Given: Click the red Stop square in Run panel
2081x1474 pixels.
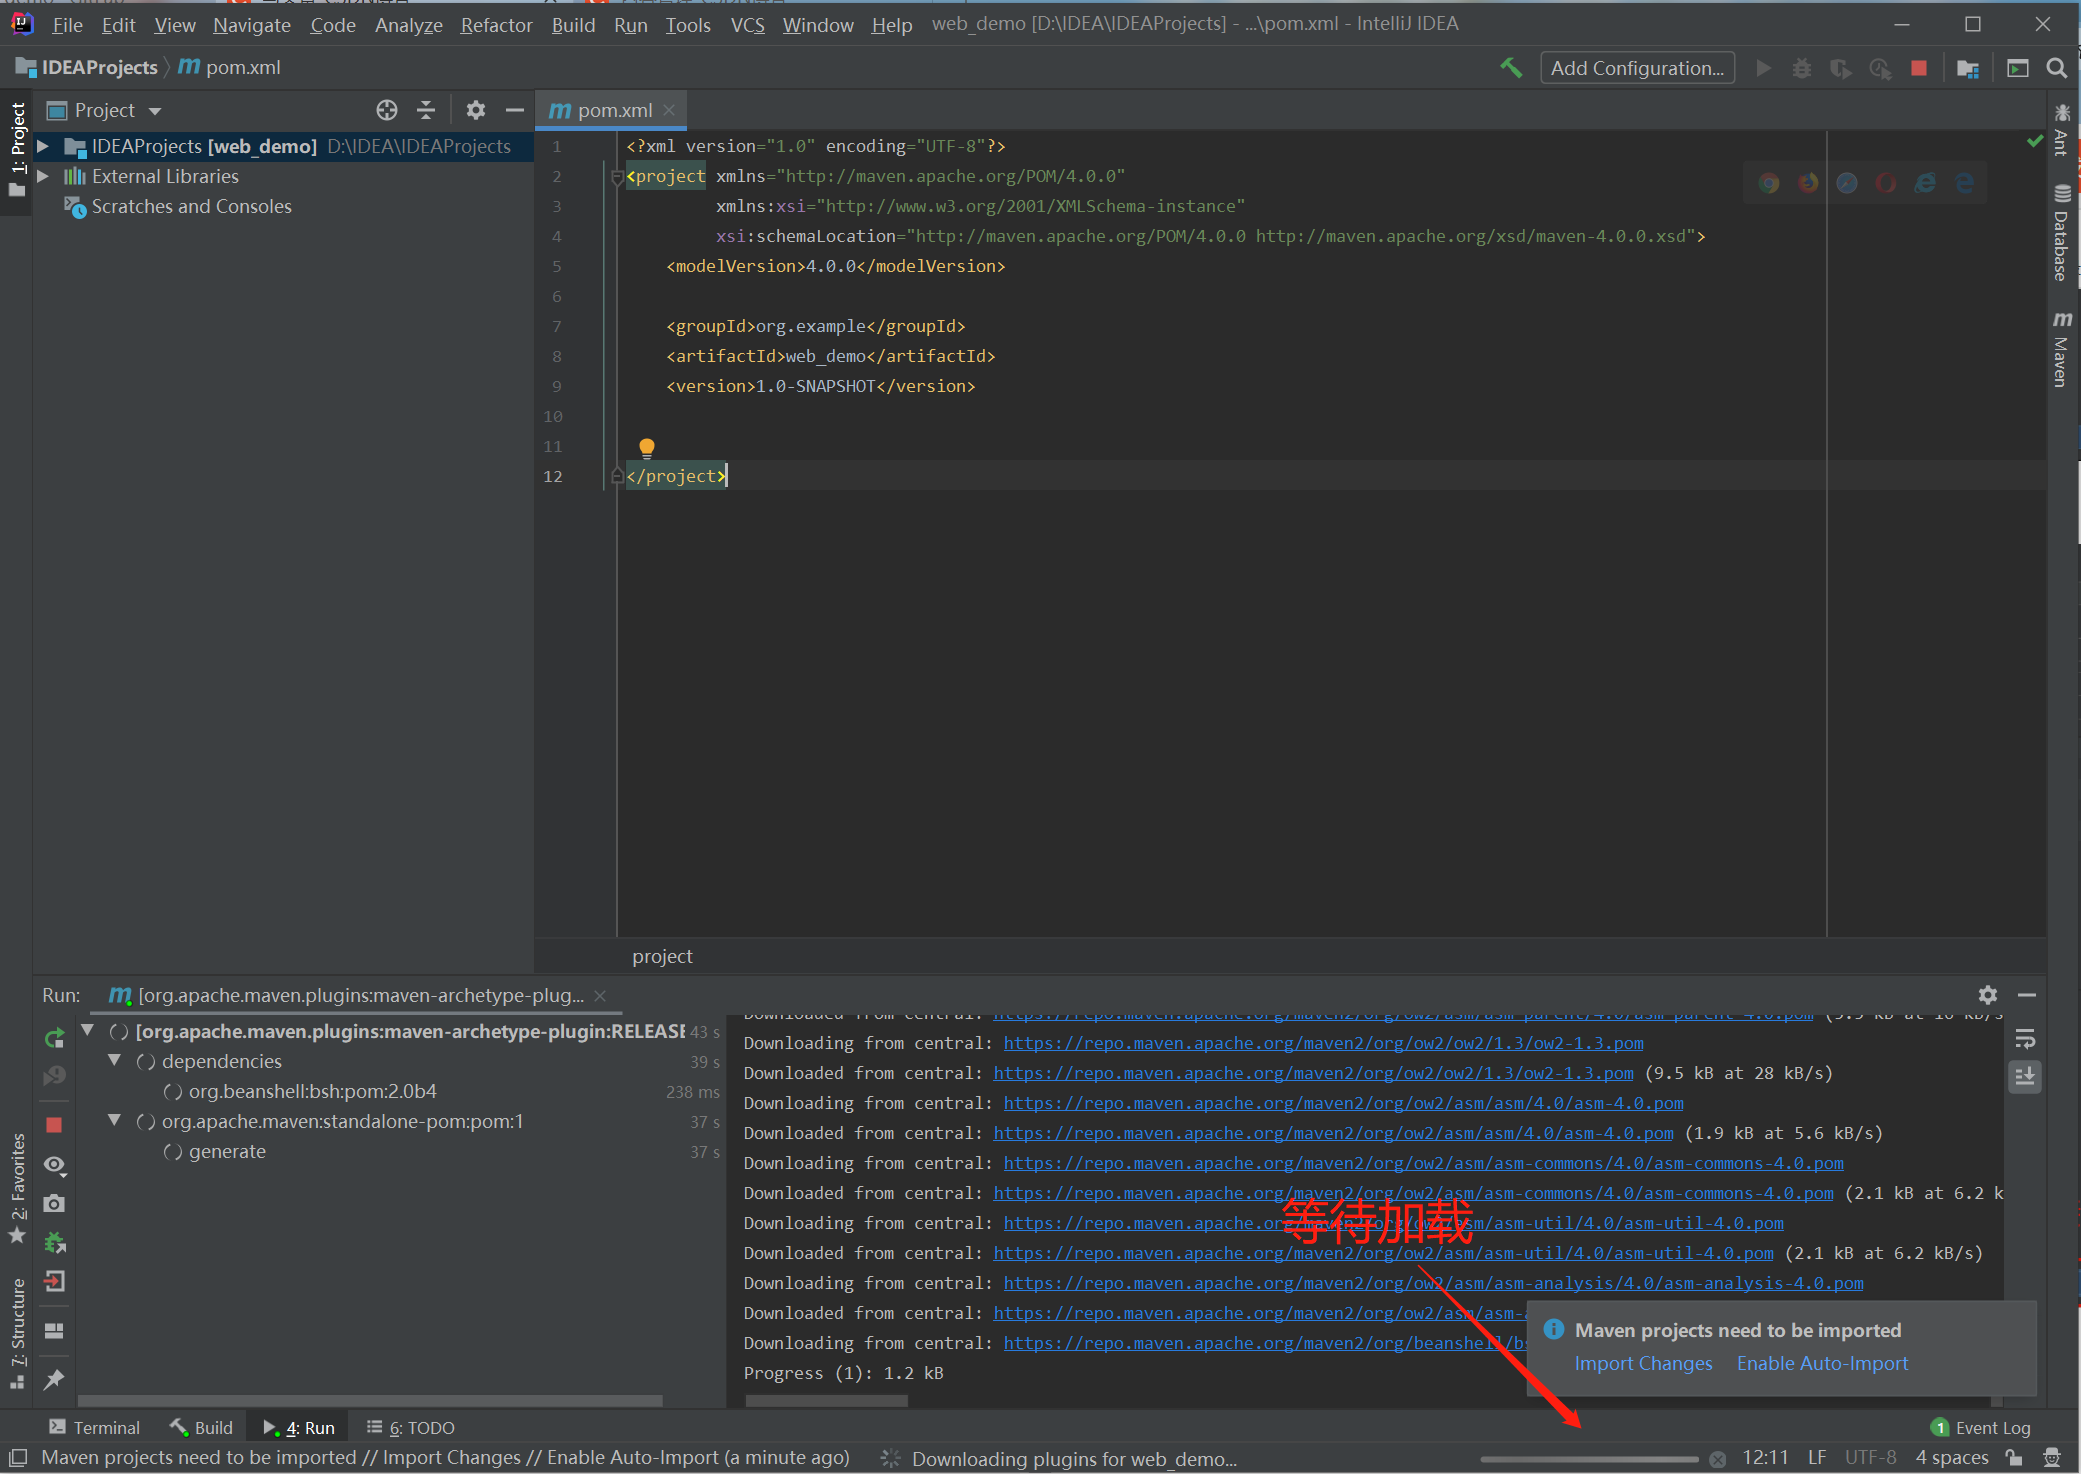Looking at the screenshot, I should [x=54, y=1125].
